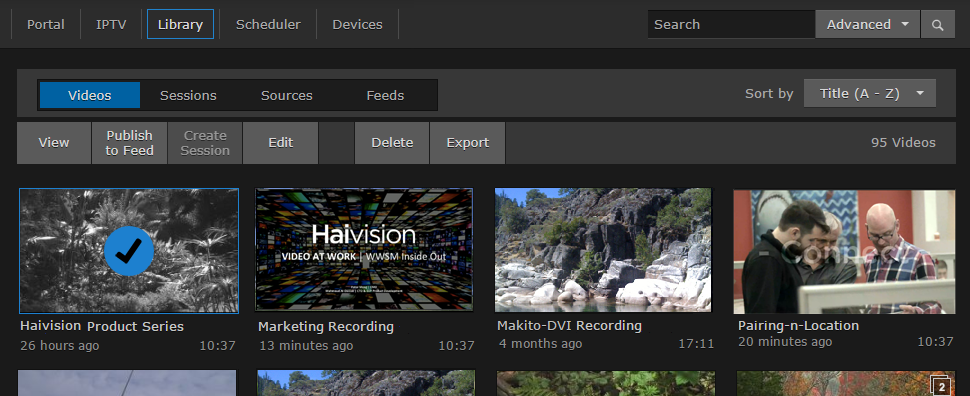This screenshot has height=396, width=970.
Task: Select the Makito-DVI Recording thumbnail
Action: pos(603,250)
